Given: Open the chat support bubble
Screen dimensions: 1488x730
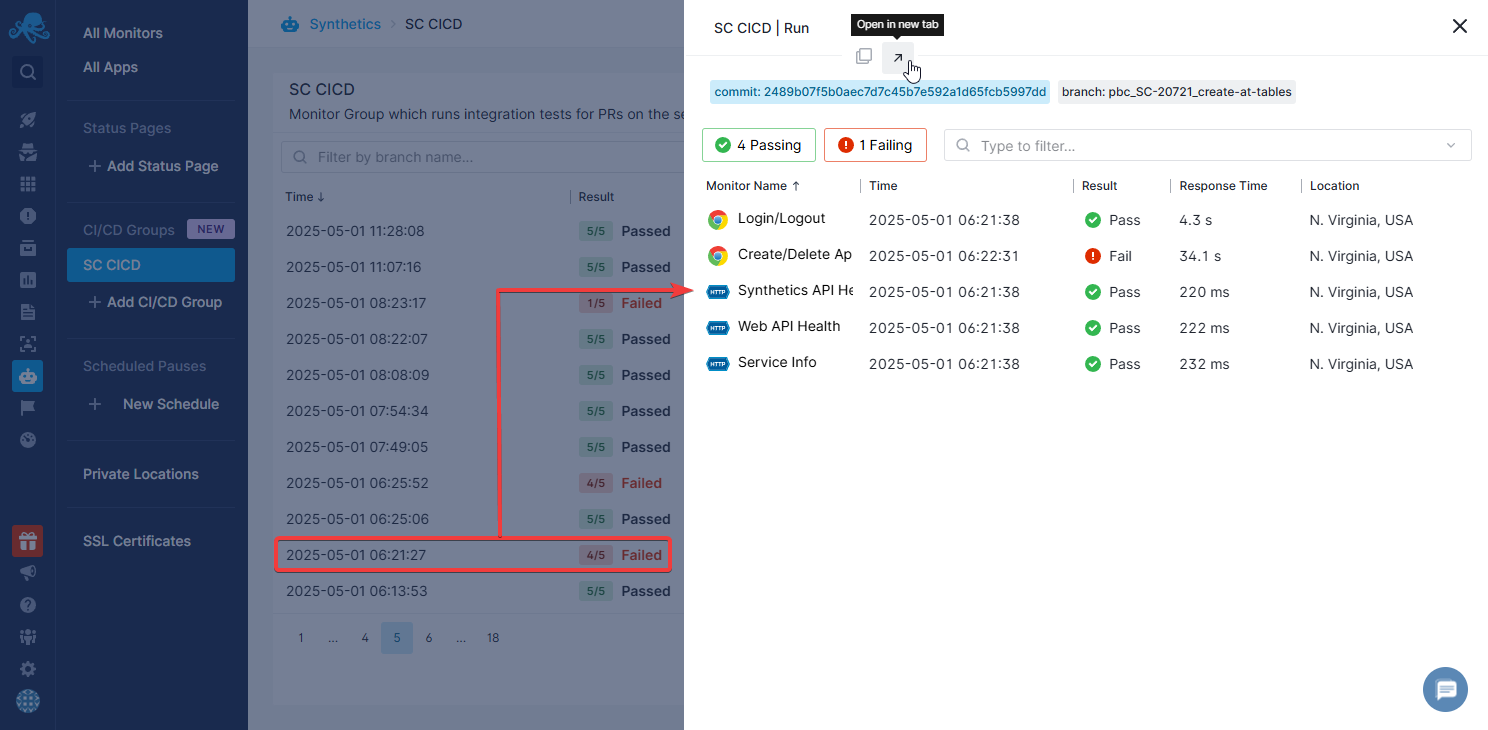Looking at the screenshot, I should (x=1445, y=690).
